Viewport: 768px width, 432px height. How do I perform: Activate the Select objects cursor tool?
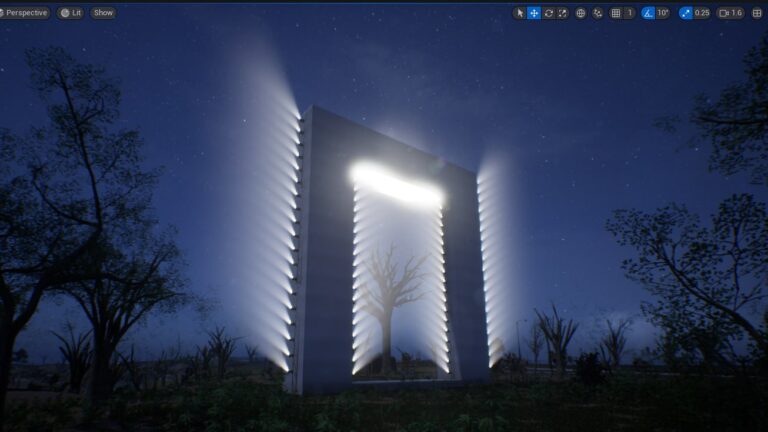point(520,13)
